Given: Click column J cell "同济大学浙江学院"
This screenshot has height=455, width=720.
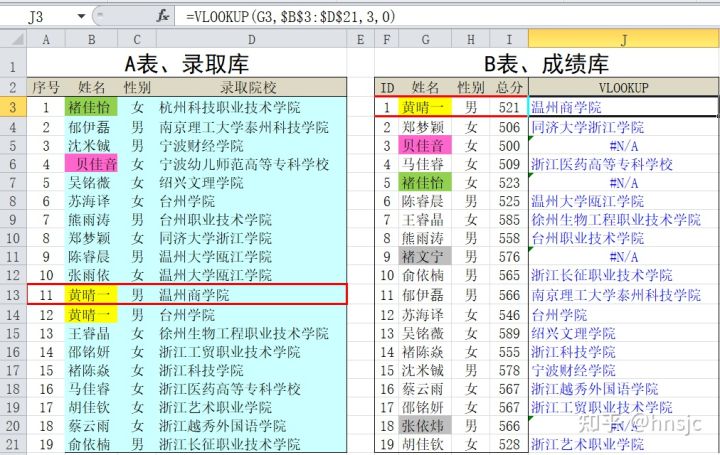Looking at the screenshot, I should click(x=624, y=127).
